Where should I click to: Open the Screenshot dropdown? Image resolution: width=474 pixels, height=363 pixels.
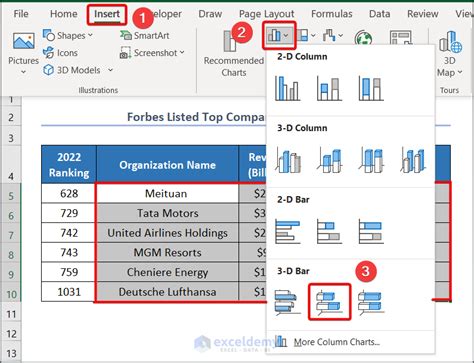pyautogui.click(x=152, y=53)
